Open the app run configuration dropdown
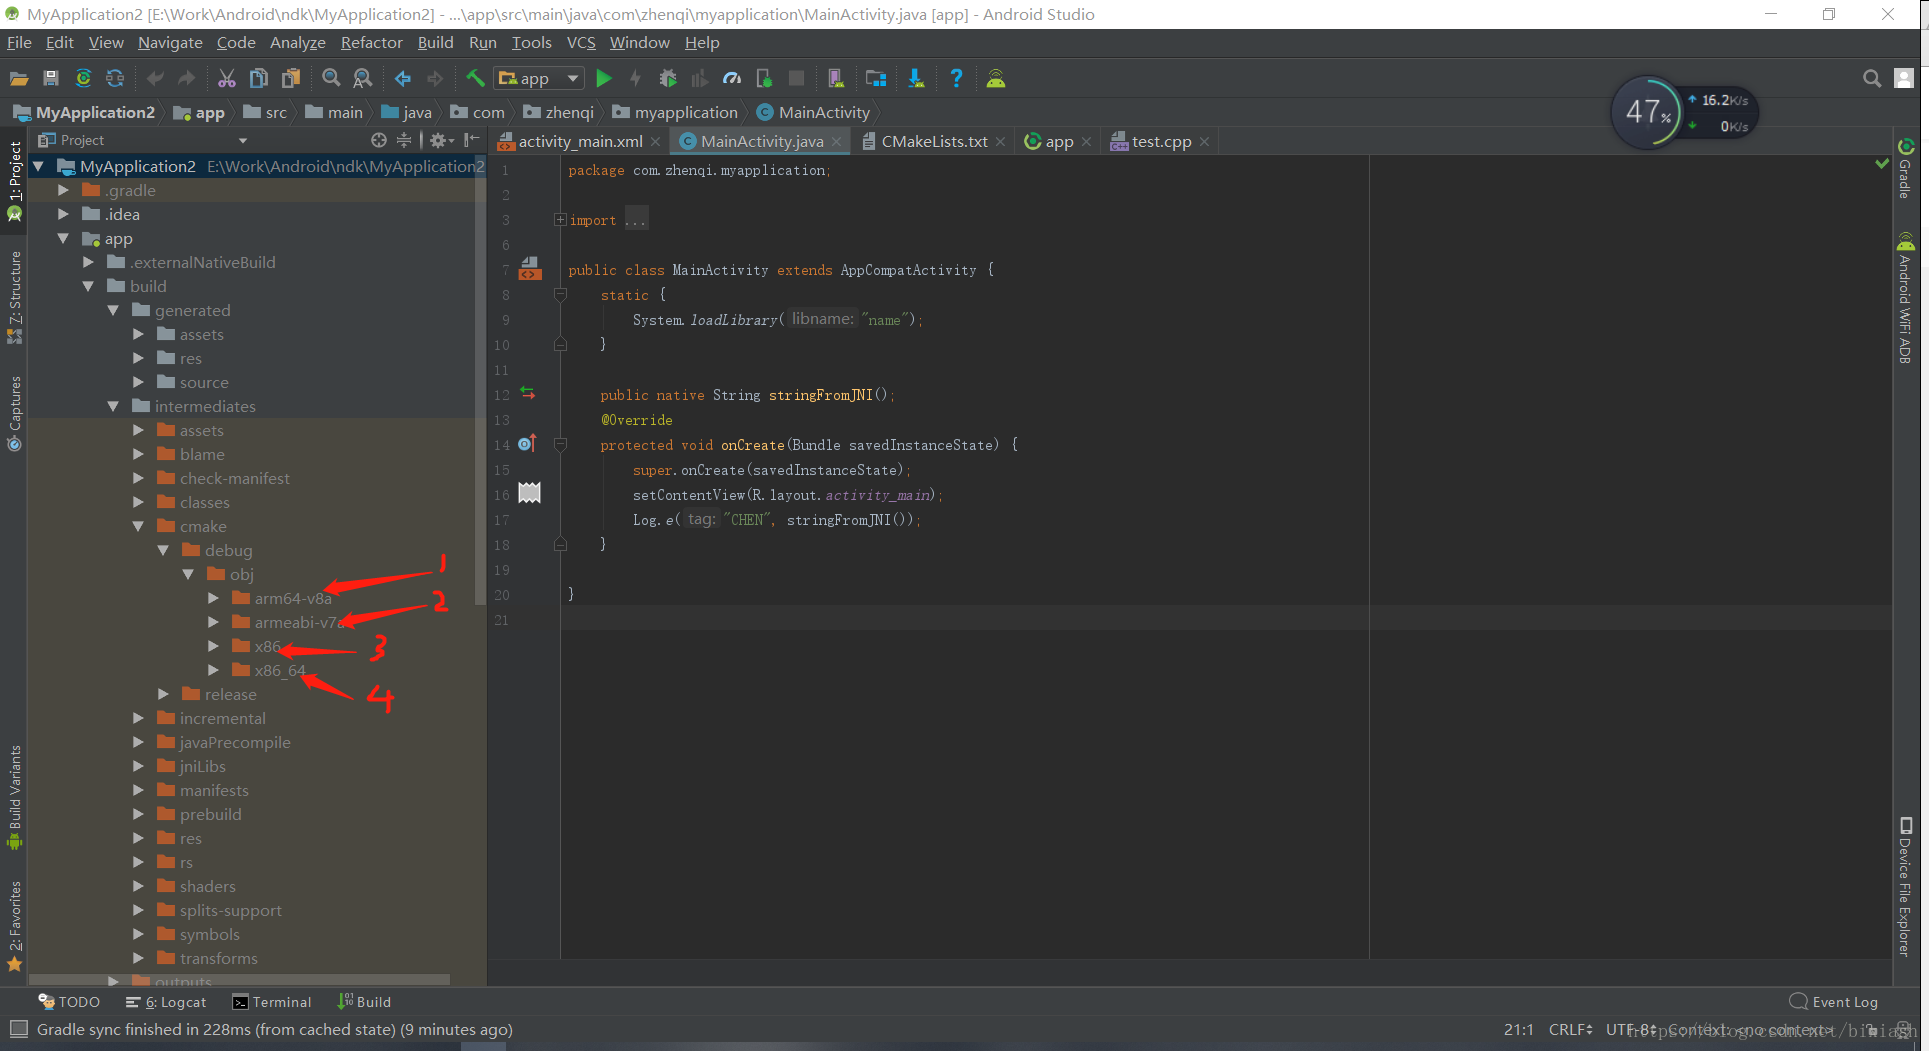This screenshot has height=1051, width=1929. (540, 78)
